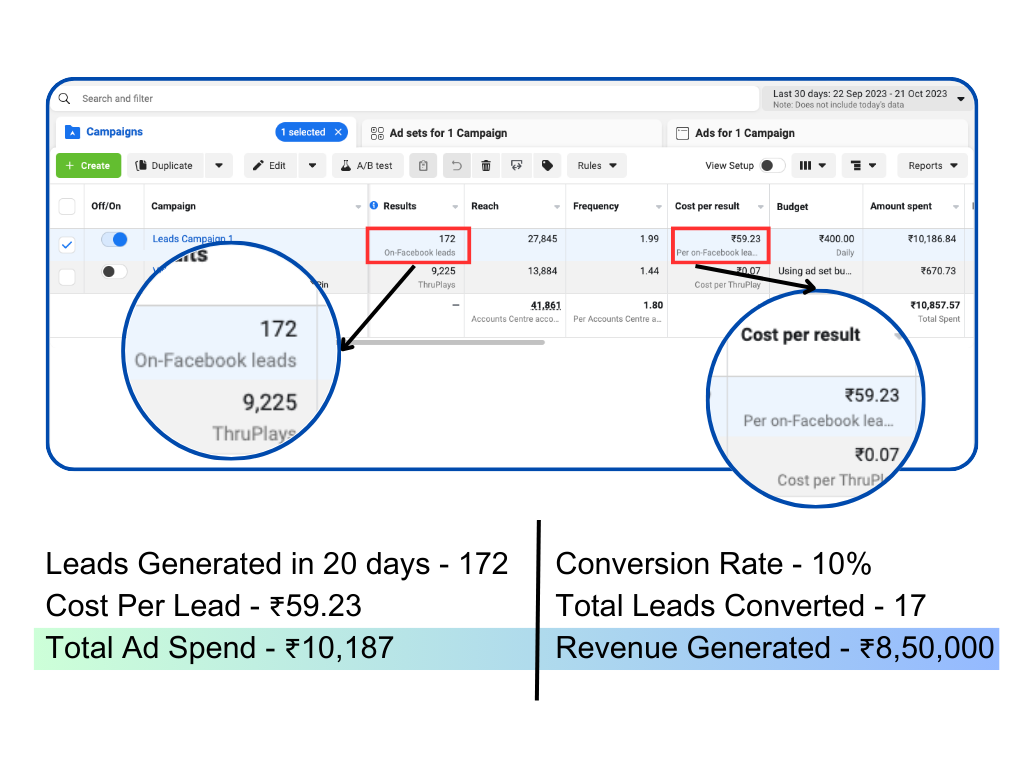Expand the Duplicate dropdown arrow
Image resolution: width=1024 pixels, height=768 pixels.
pos(219,166)
